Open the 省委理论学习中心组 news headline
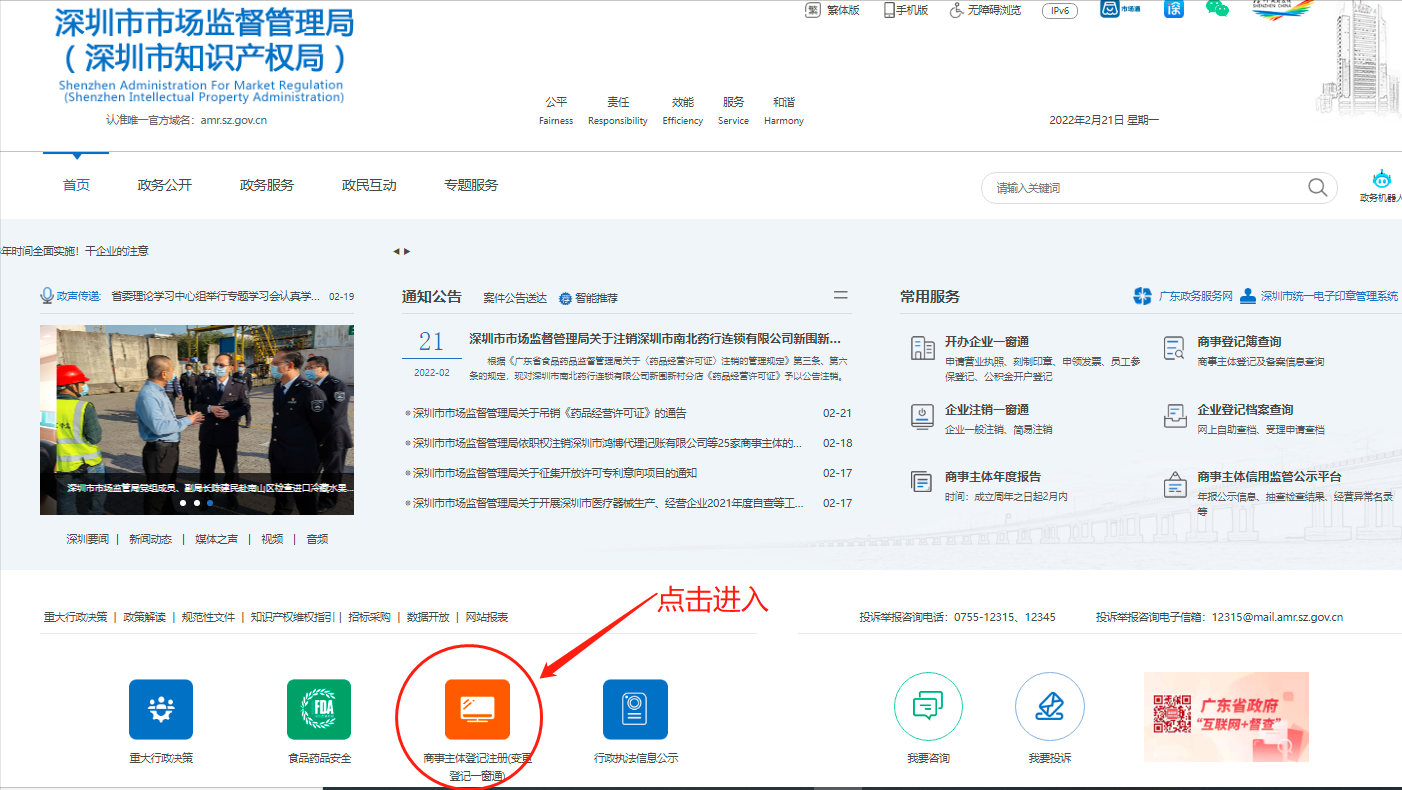Image resolution: width=1402 pixels, height=790 pixels. [x=215, y=296]
